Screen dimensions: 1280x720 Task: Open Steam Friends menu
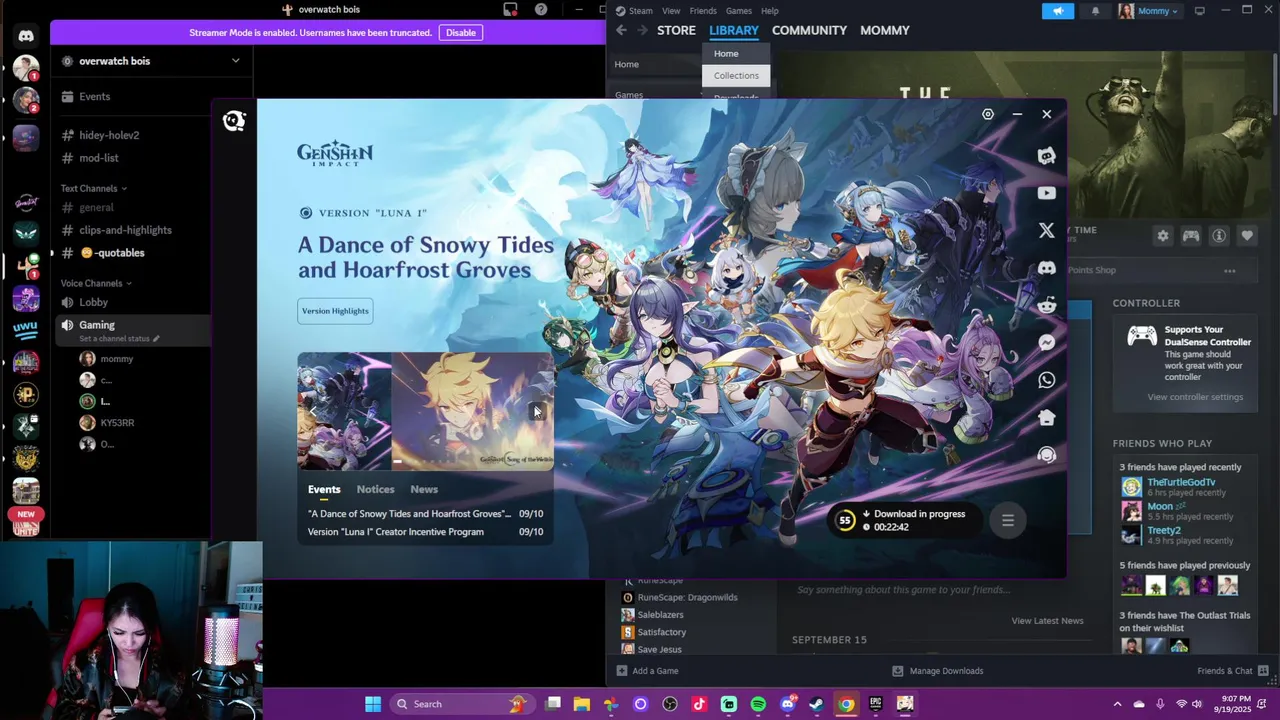click(703, 11)
